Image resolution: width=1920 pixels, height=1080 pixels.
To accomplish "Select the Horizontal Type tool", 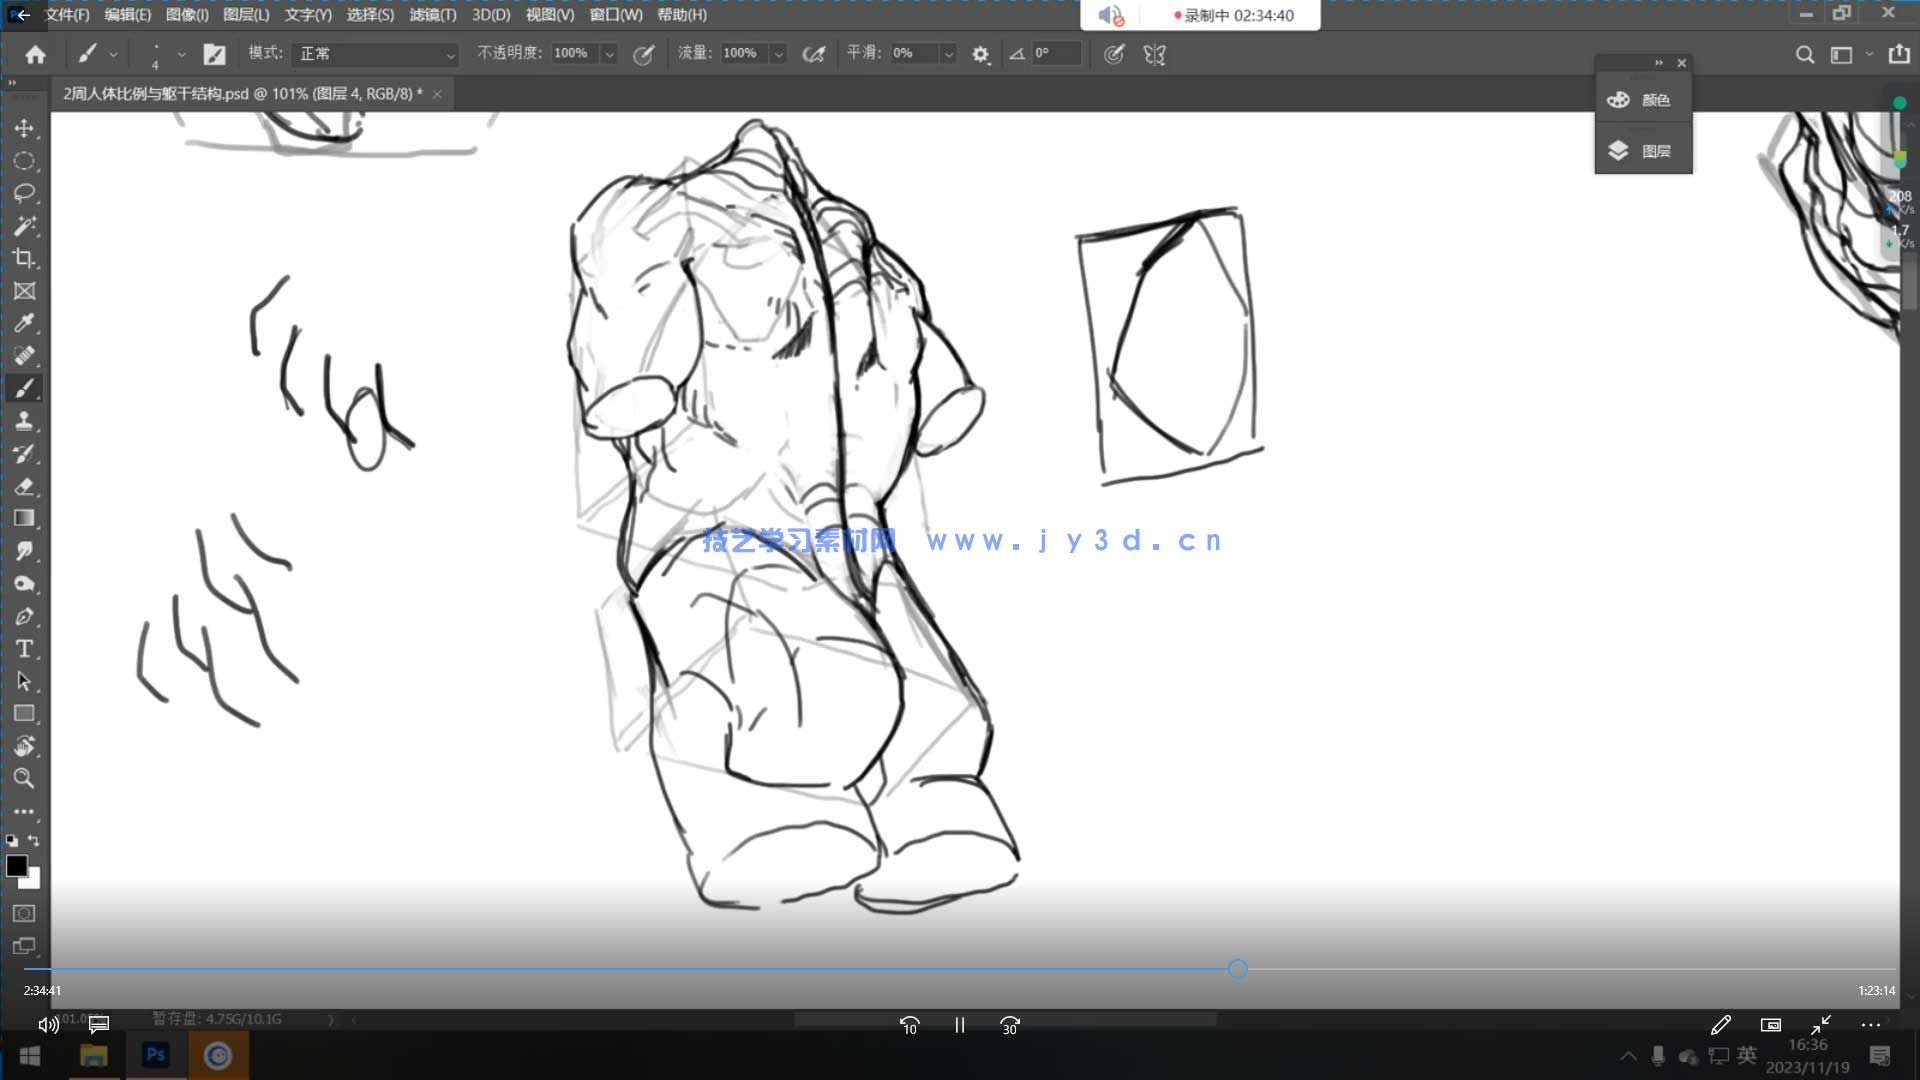I will 24,649.
